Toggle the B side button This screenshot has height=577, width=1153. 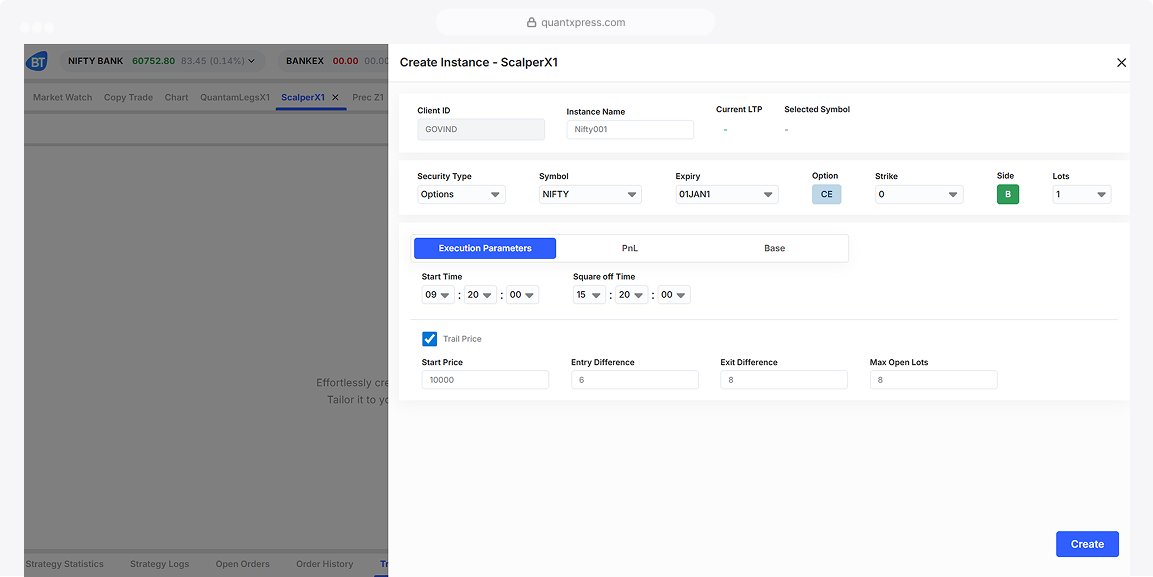click(1007, 194)
